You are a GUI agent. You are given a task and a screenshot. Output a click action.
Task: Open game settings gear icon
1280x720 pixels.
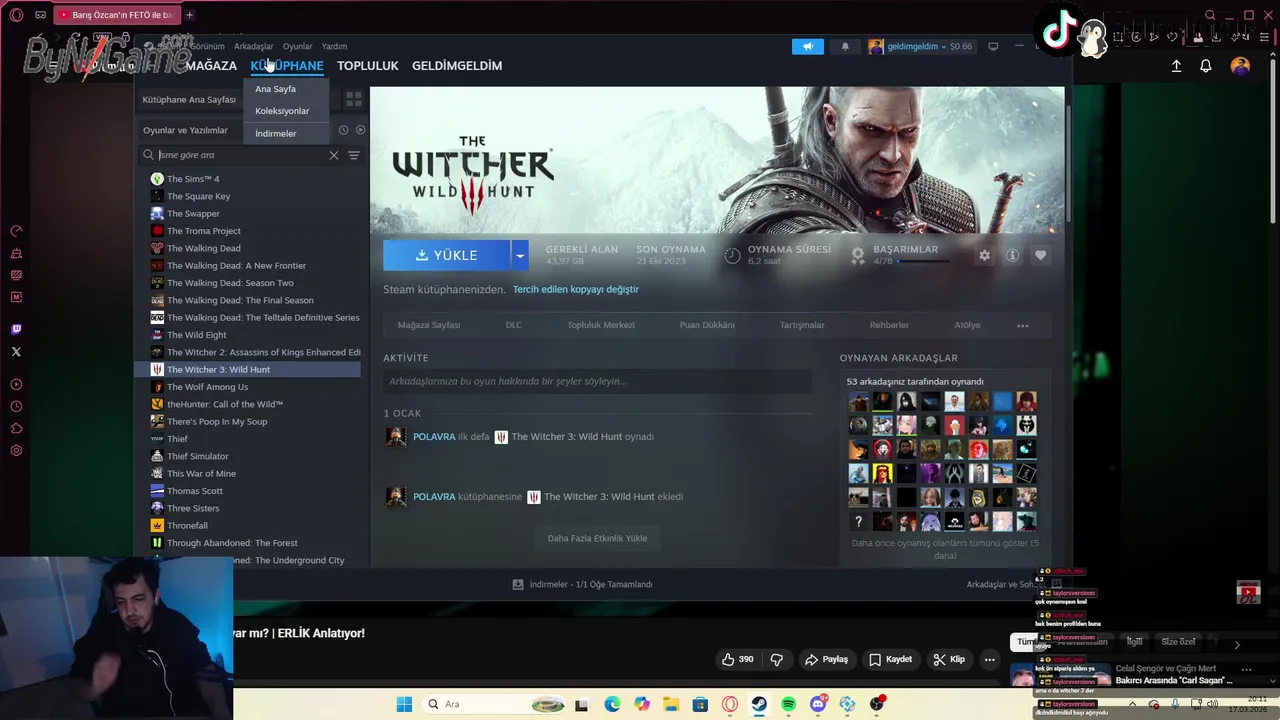click(984, 255)
